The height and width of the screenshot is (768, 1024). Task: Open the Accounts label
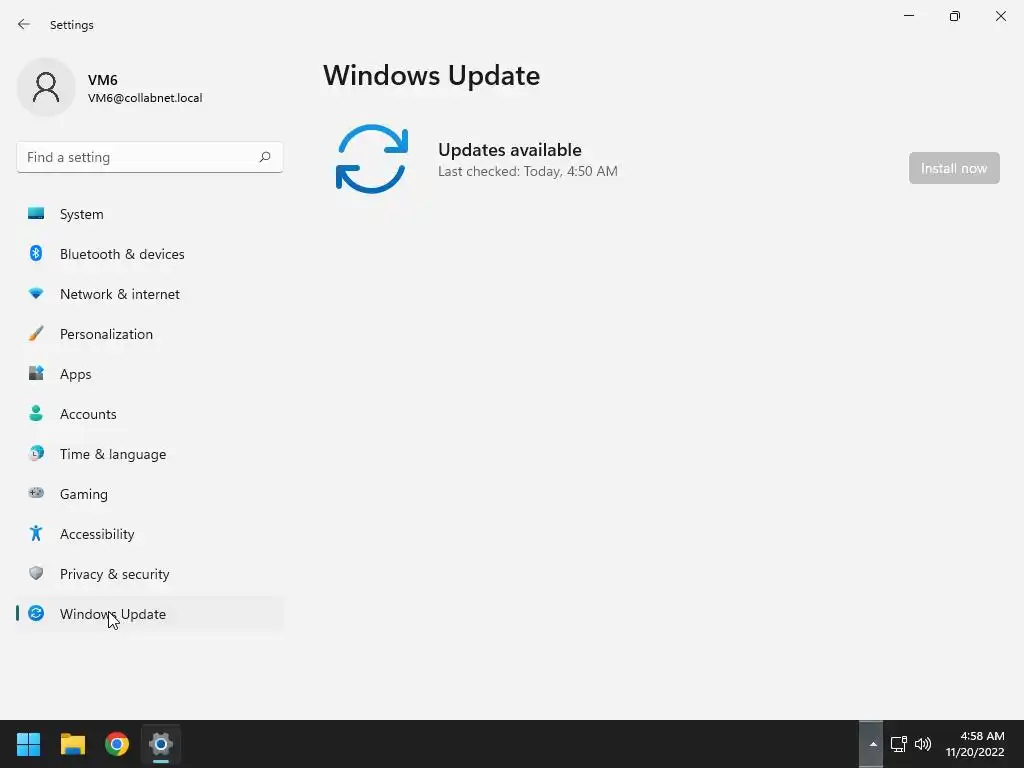pyautogui.click(x=88, y=414)
